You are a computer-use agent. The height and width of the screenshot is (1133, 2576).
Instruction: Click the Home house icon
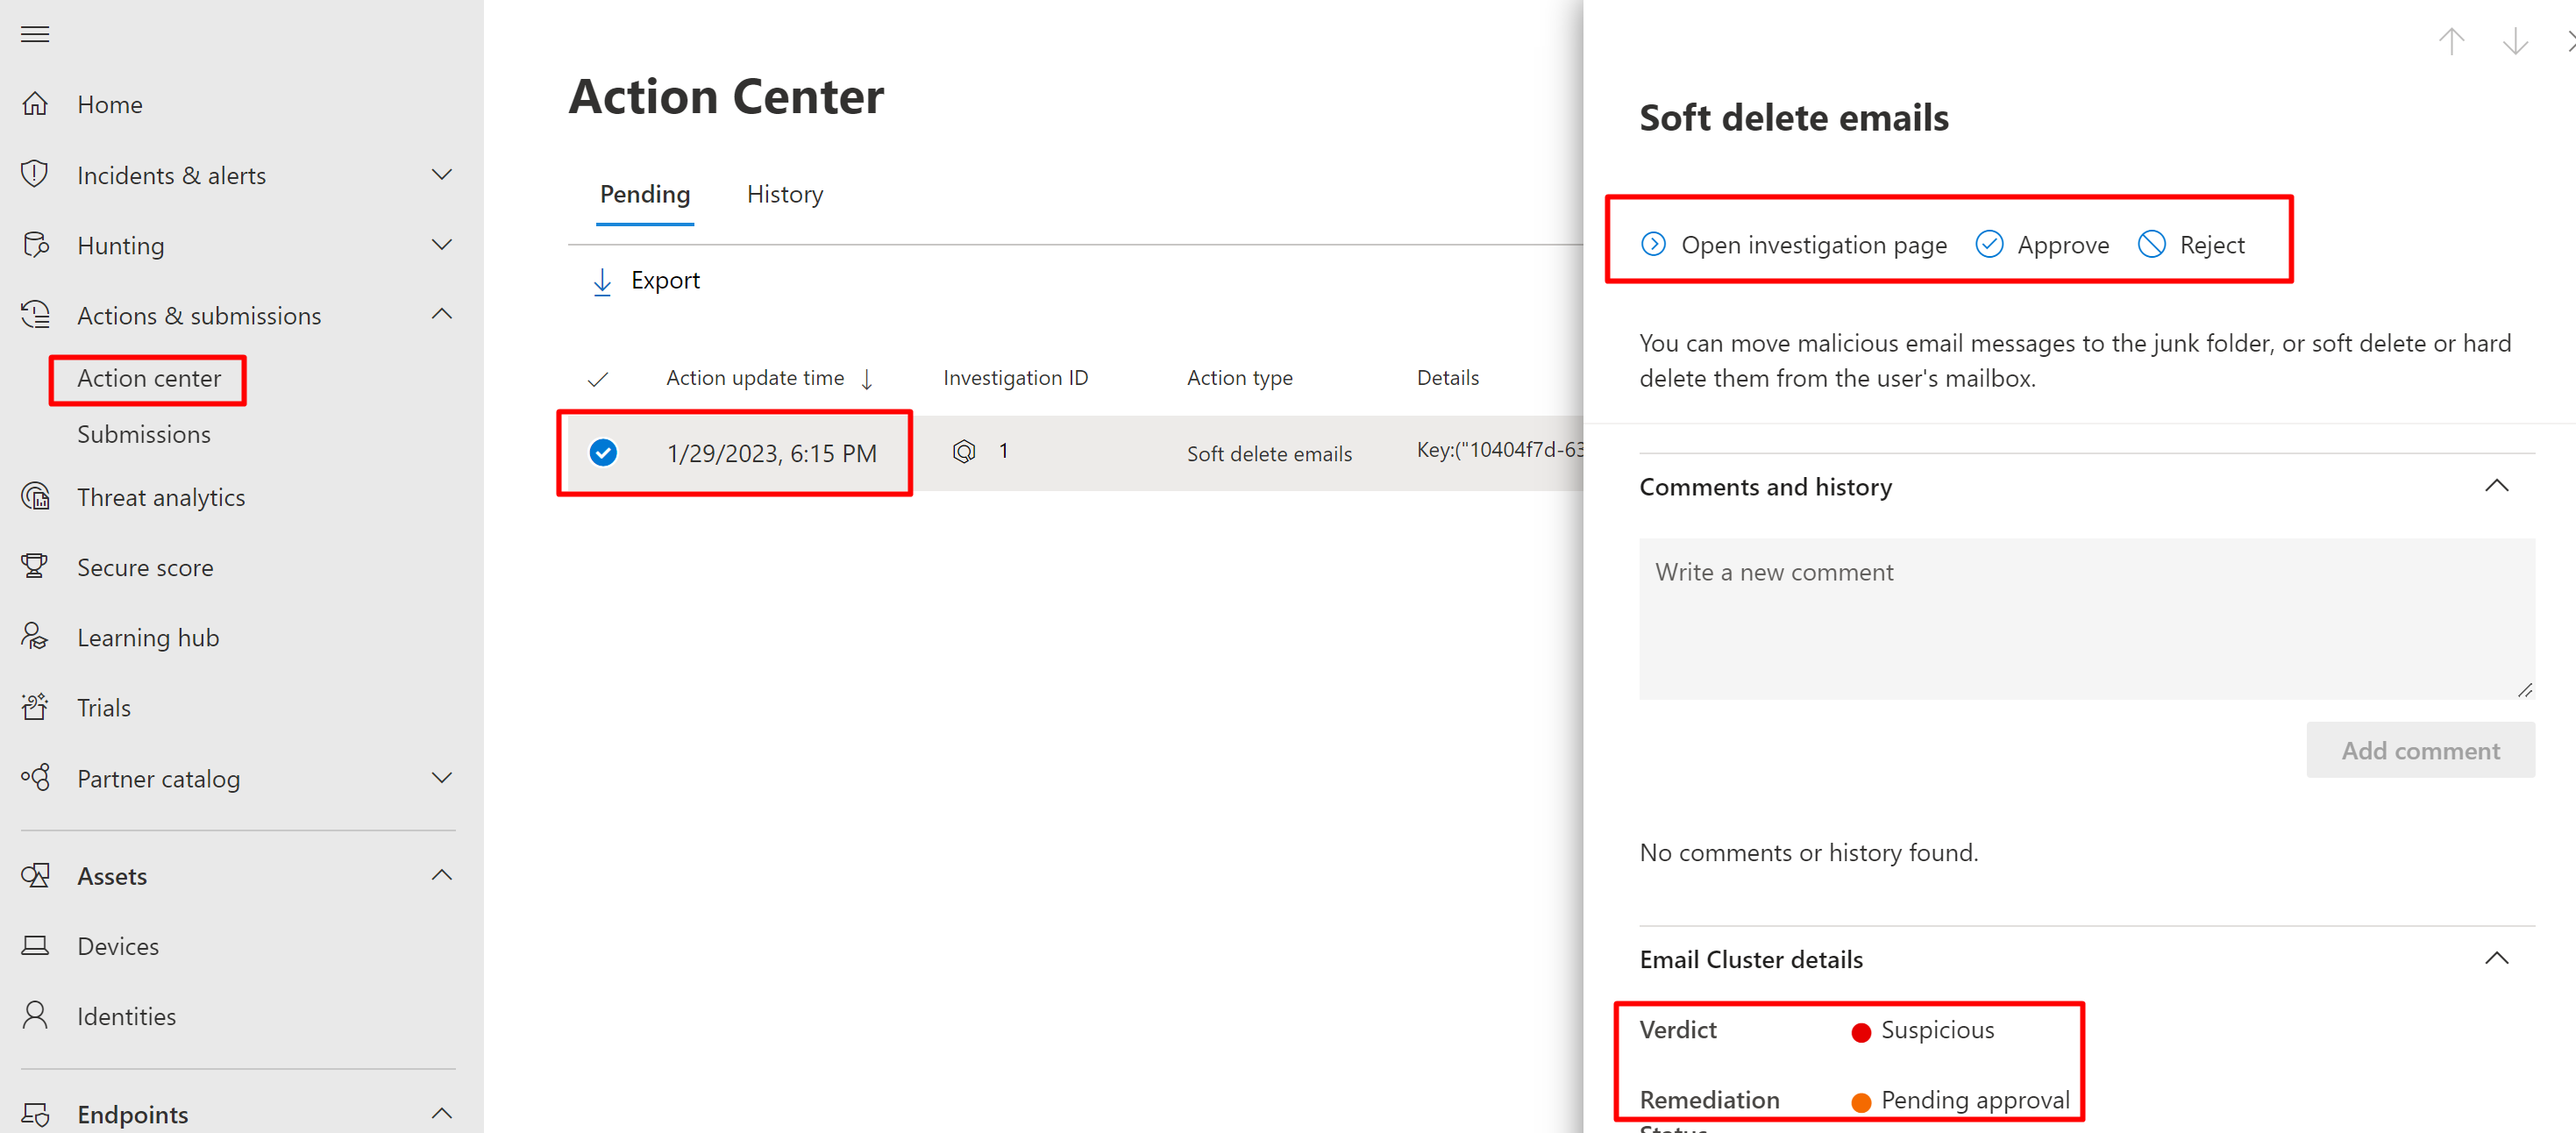pyautogui.click(x=35, y=104)
